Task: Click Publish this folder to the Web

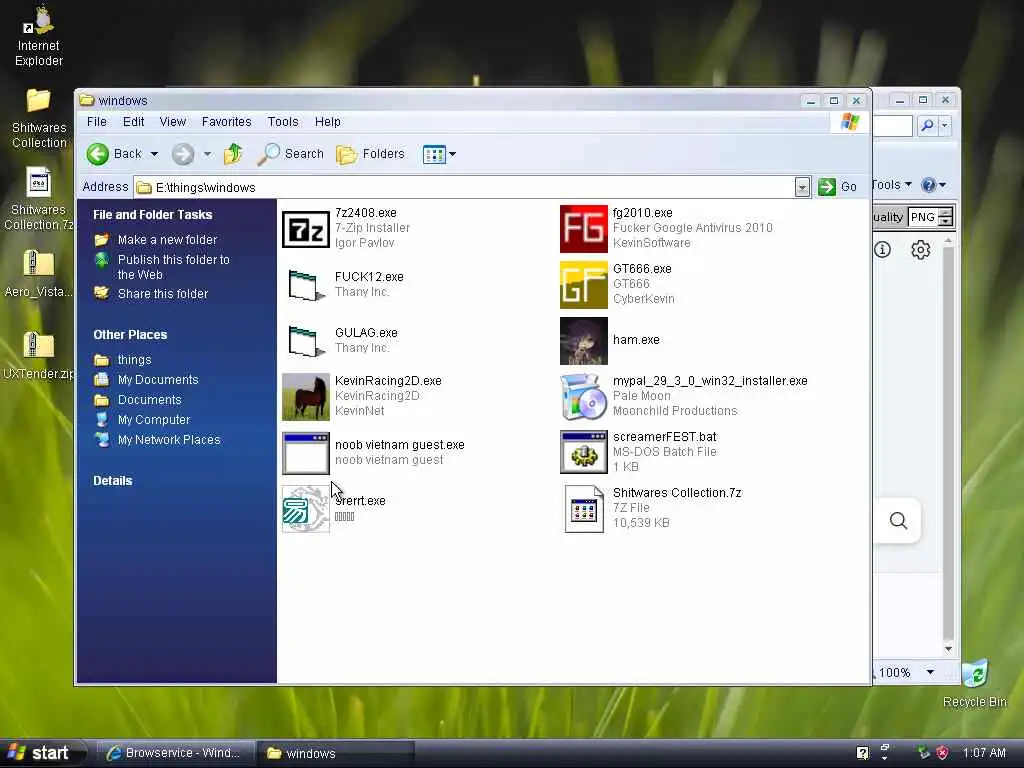Action: tap(174, 266)
